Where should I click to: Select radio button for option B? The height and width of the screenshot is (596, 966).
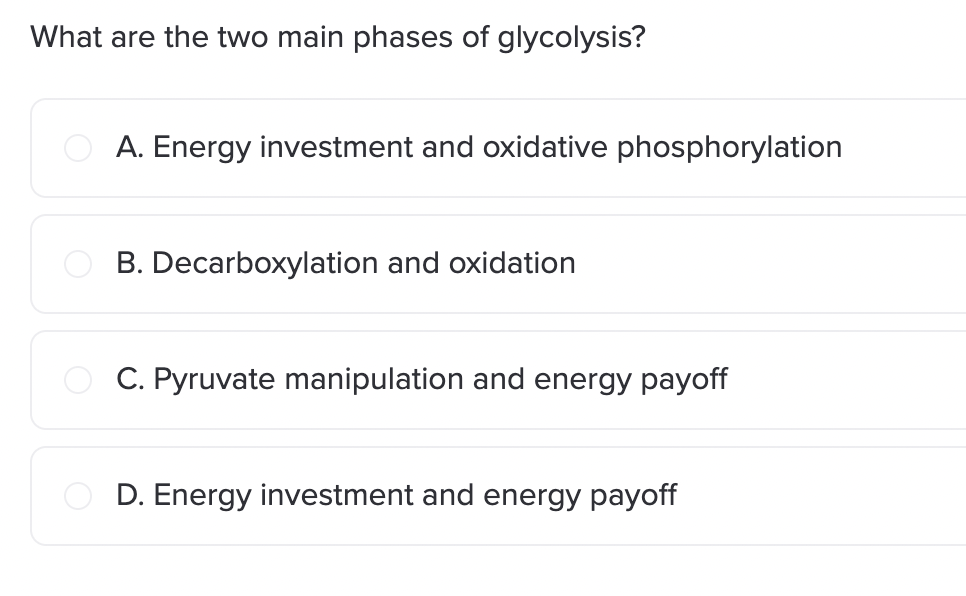click(x=78, y=264)
